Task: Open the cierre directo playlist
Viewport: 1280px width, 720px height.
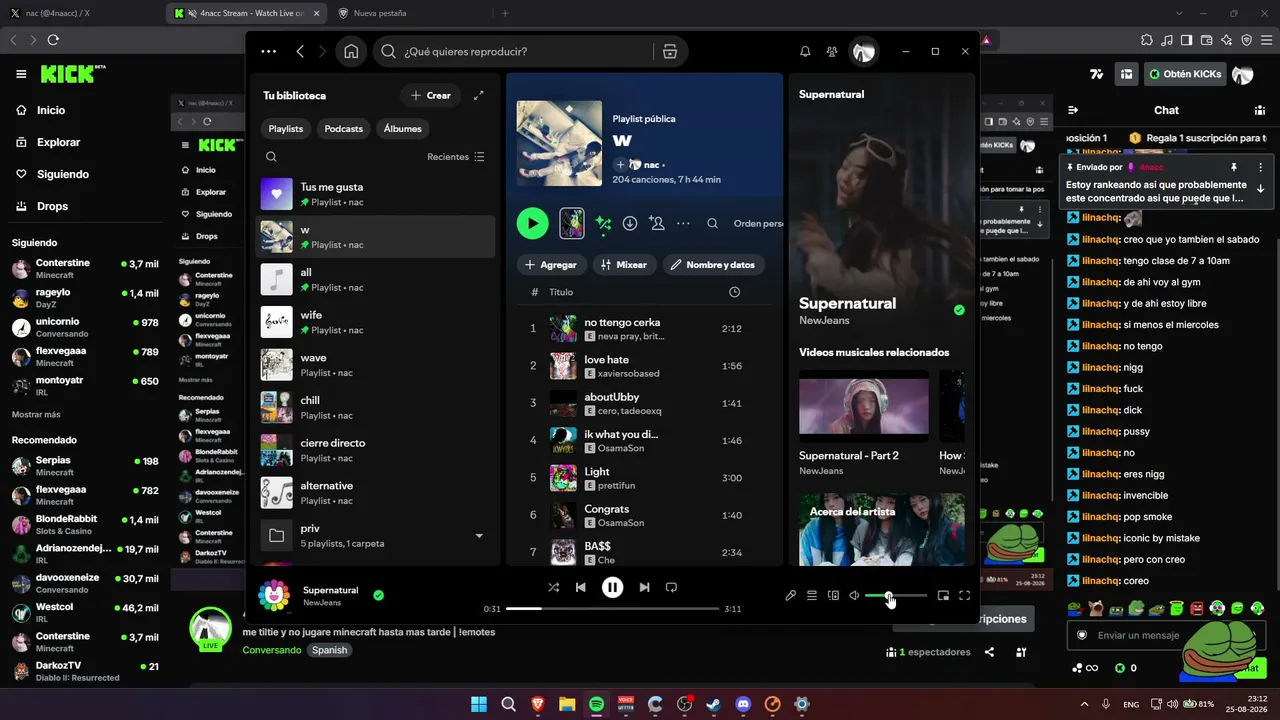Action: [376, 450]
